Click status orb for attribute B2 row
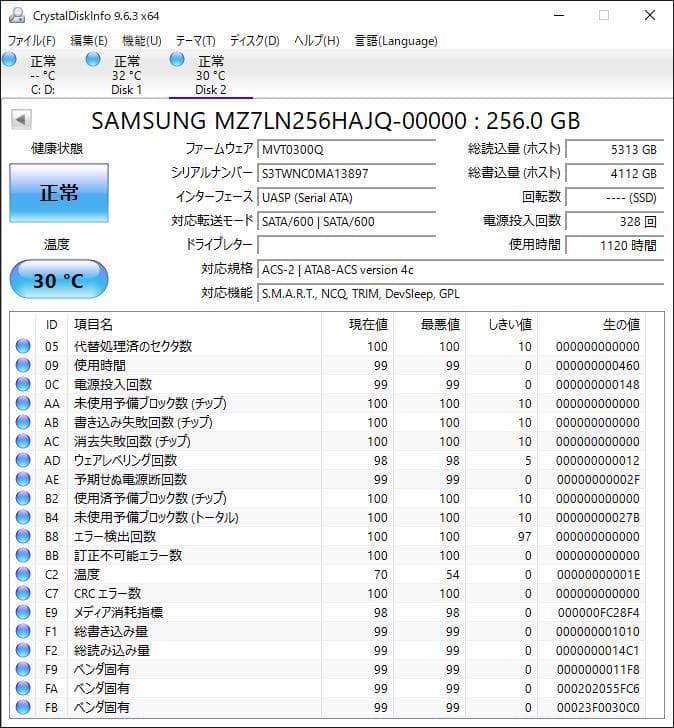Image resolution: width=674 pixels, height=728 pixels. coord(23,499)
